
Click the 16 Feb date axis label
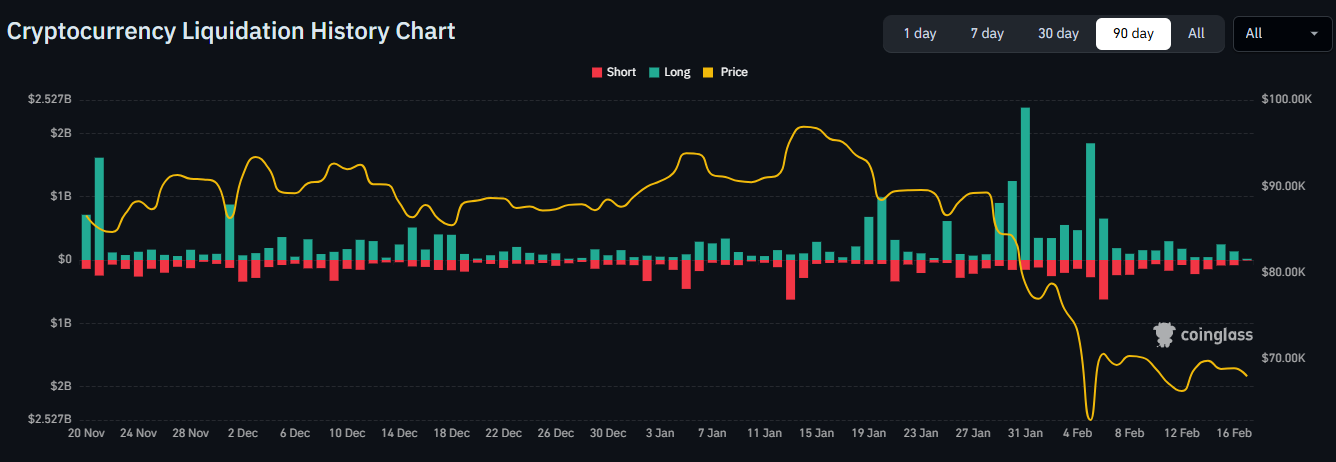click(x=1234, y=434)
